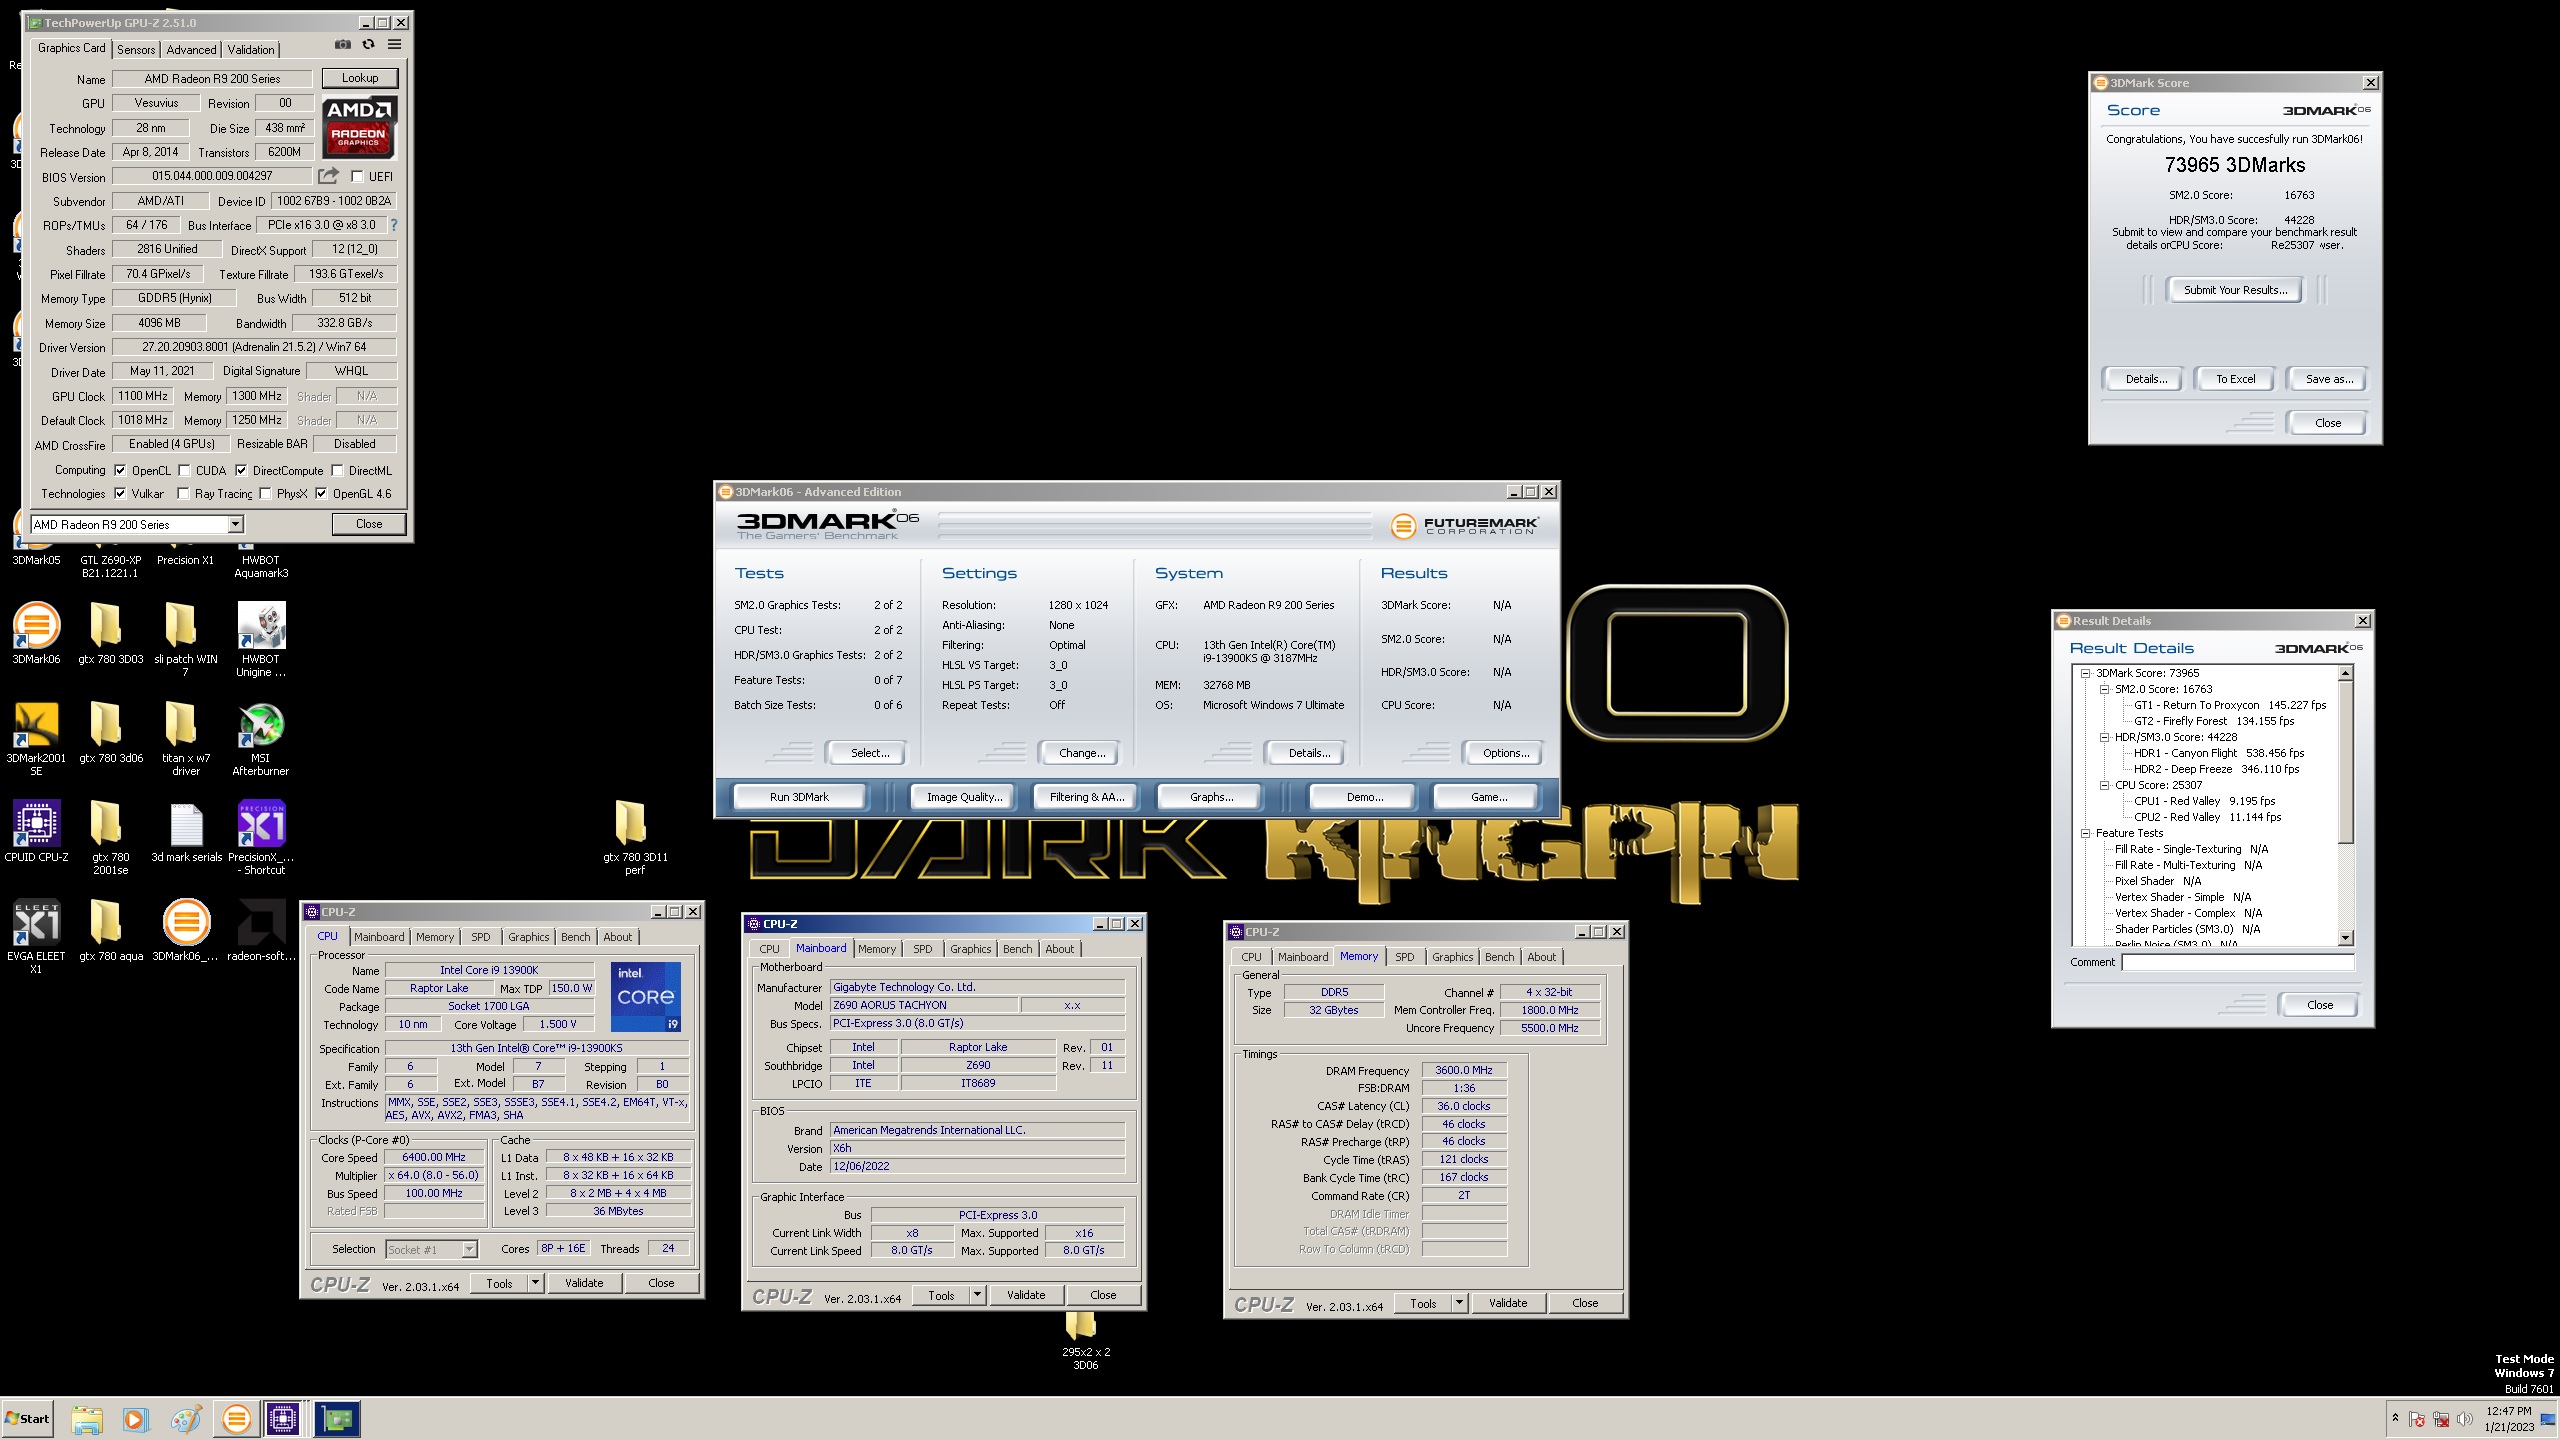Open the radeon-soft installer desktop icon
Image resolution: width=2560 pixels, height=1440 pixels.
(x=261, y=930)
